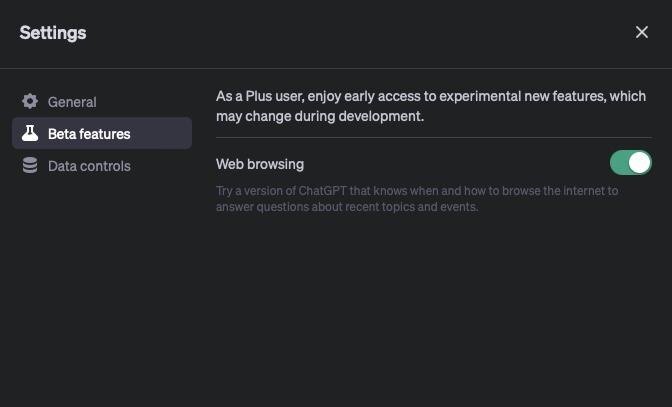Click the "Settings" dialog title
672x407 pixels.
[x=53, y=33]
